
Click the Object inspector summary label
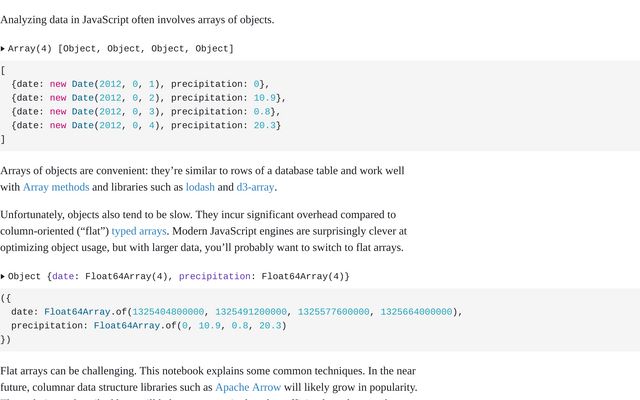(24, 276)
